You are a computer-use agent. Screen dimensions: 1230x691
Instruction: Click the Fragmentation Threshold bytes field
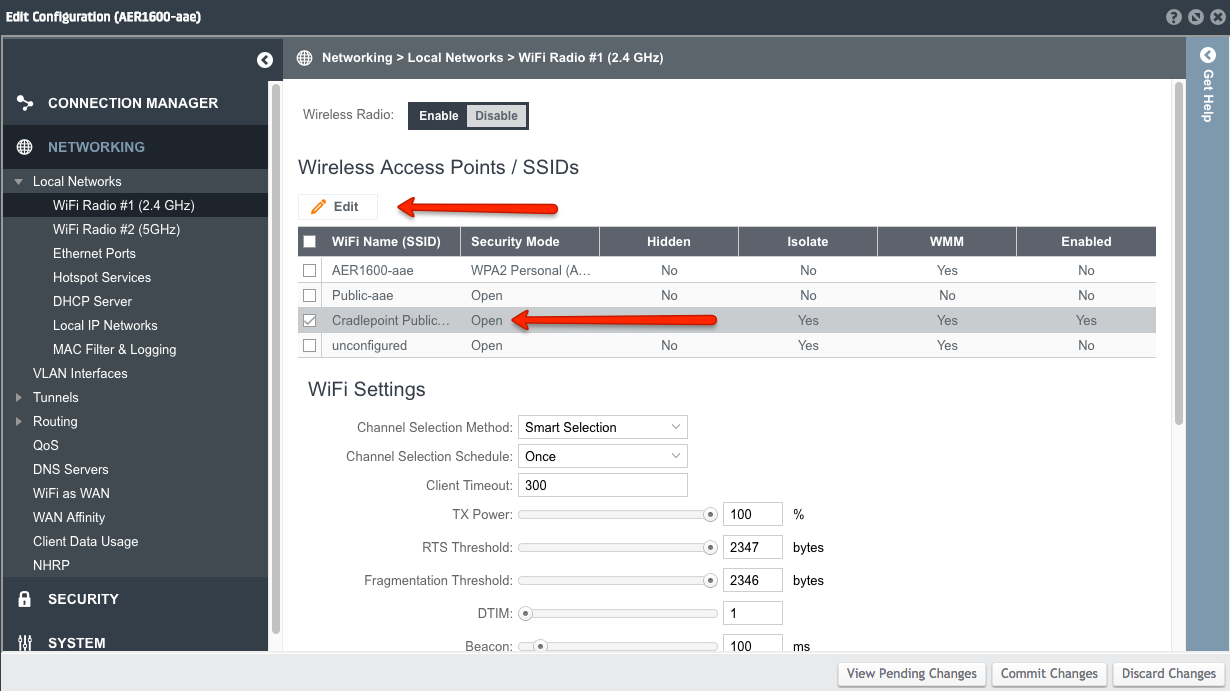pos(752,580)
